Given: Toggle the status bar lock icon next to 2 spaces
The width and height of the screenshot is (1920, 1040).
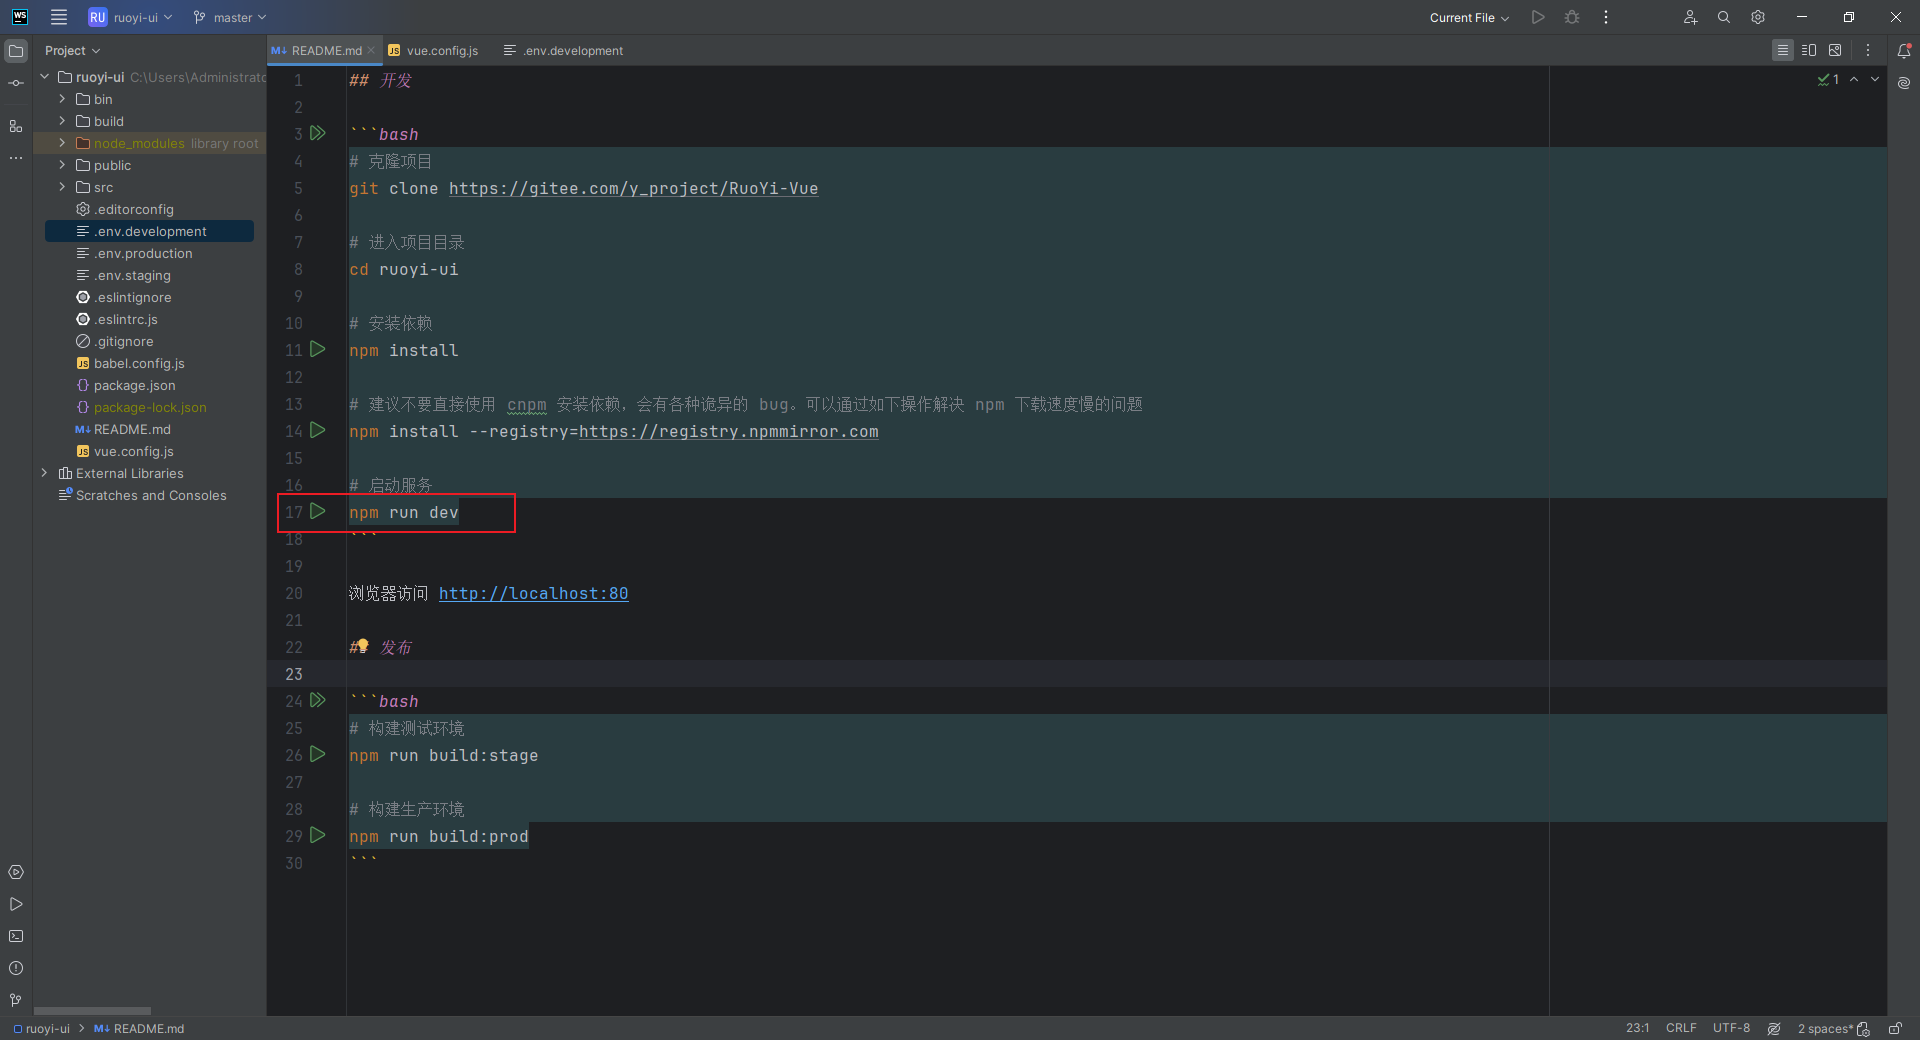Looking at the screenshot, I should tap(1863, 1028).
